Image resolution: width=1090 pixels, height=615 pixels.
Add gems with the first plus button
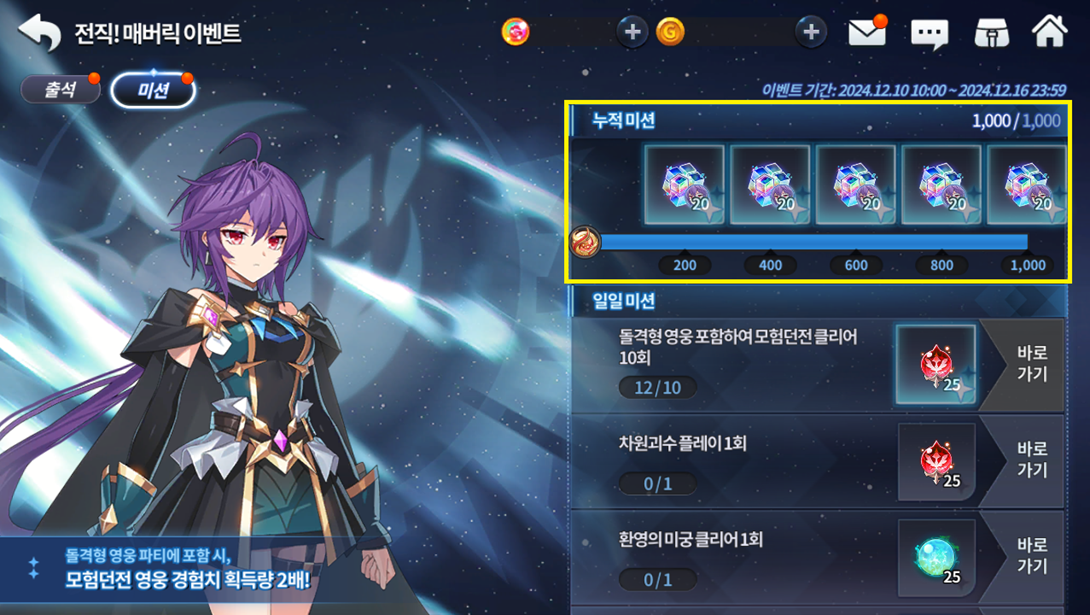click(x=632, y=32)
